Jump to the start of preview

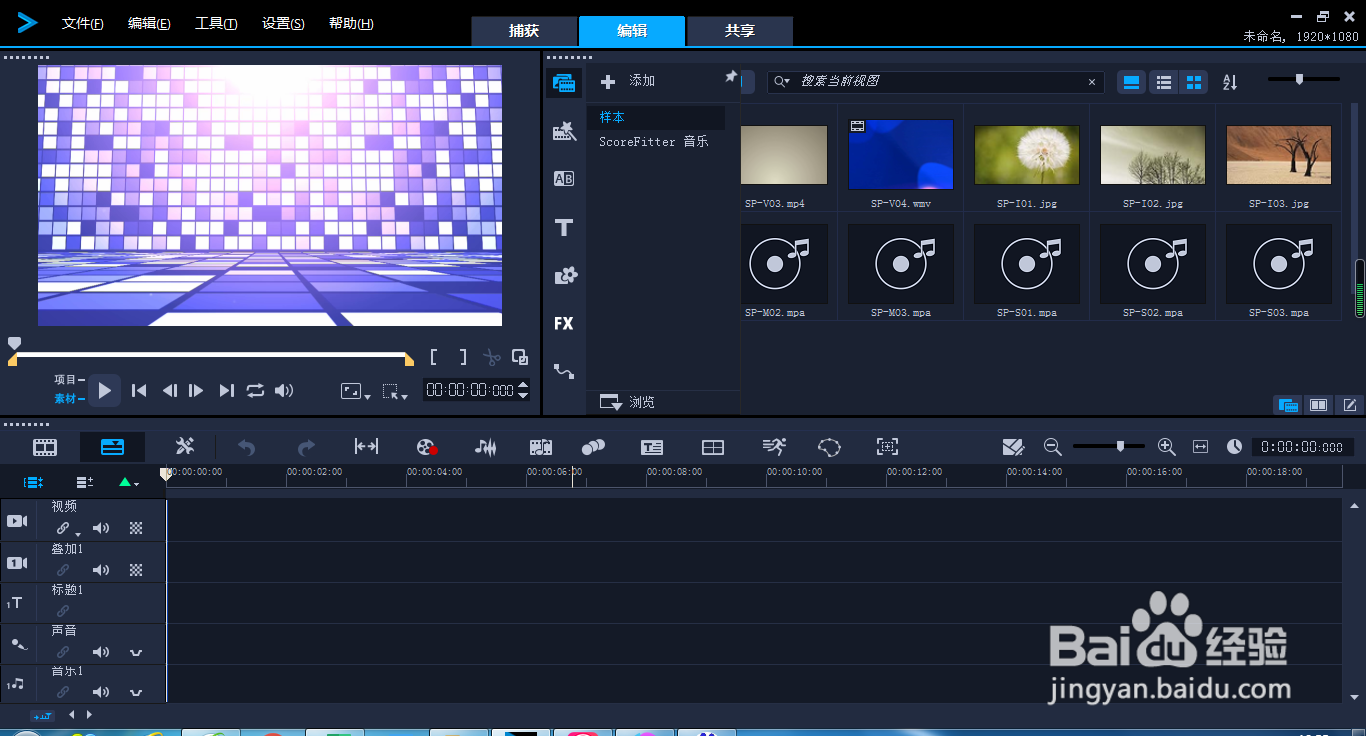pos(139,391)
